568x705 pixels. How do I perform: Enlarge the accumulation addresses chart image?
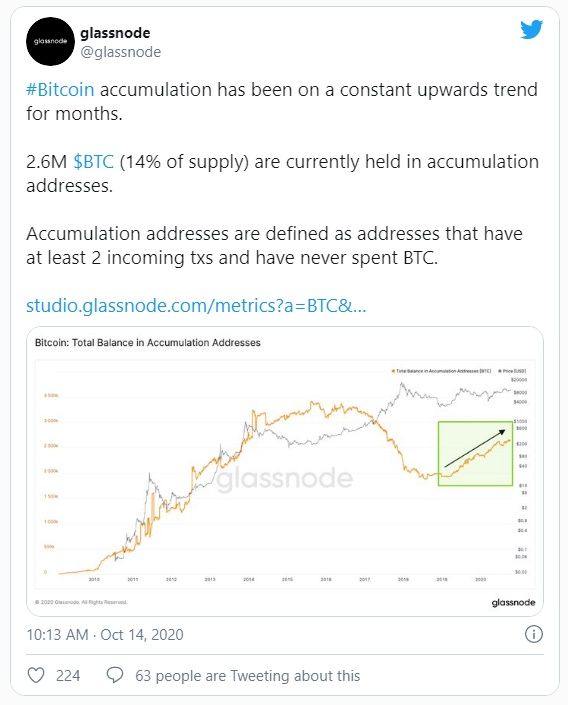(x=285, y=471)
